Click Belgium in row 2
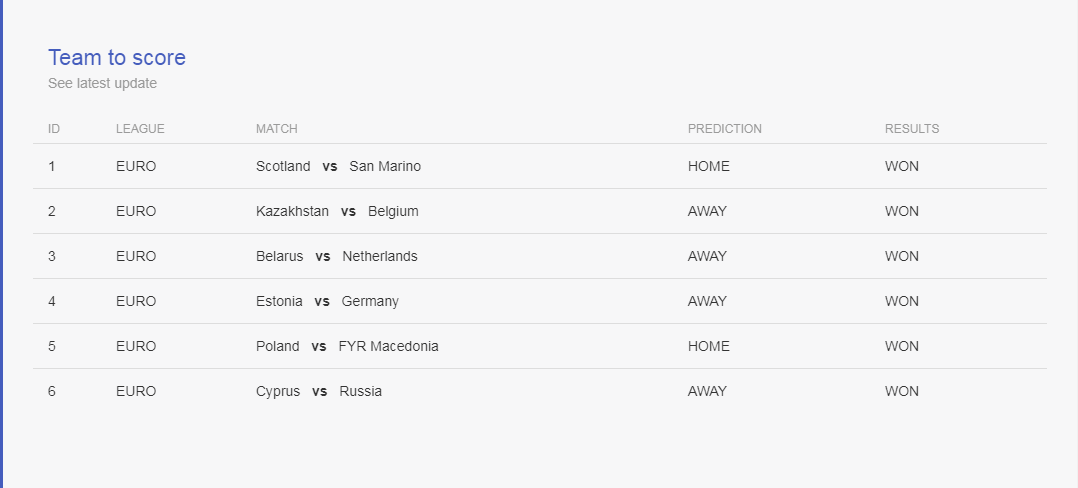The height and width of the screenshot is (488, 1078). [393, 211]
